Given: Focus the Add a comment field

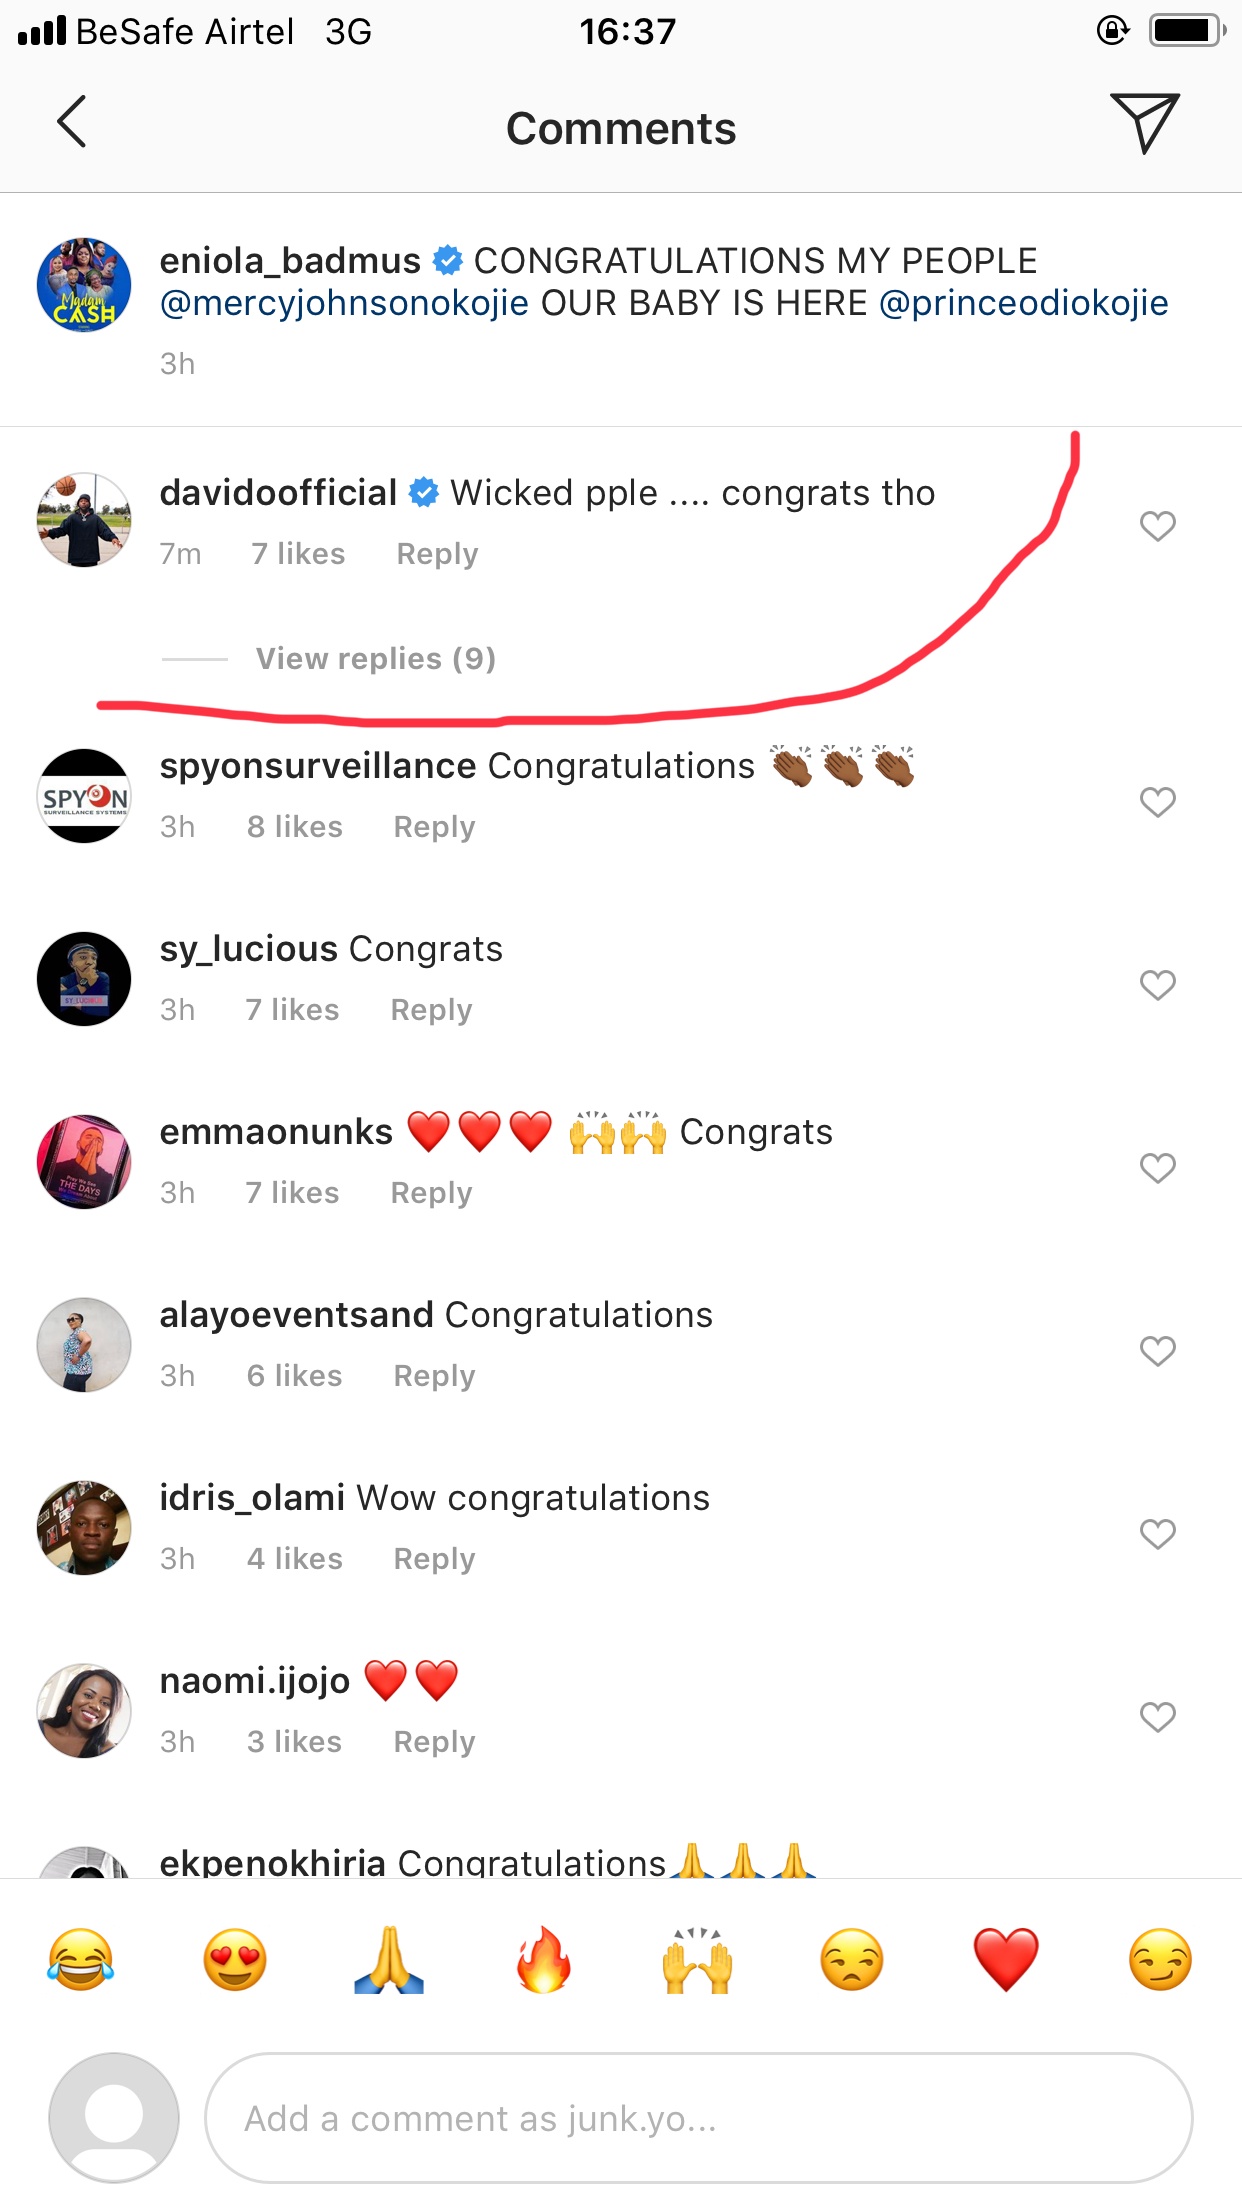Looking at the screenshot, I should coord(698,2118).
